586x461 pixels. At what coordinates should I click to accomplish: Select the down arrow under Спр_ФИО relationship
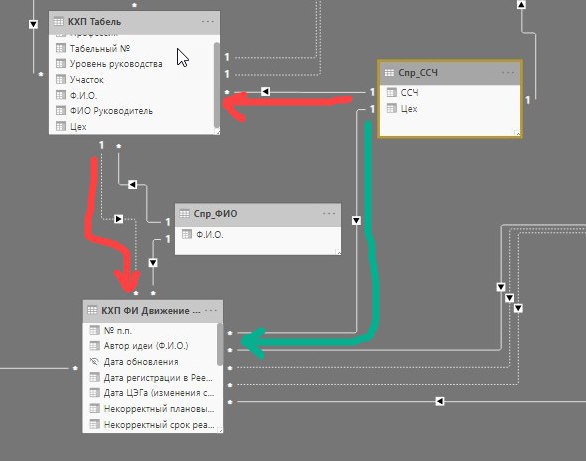coord(153,263)
